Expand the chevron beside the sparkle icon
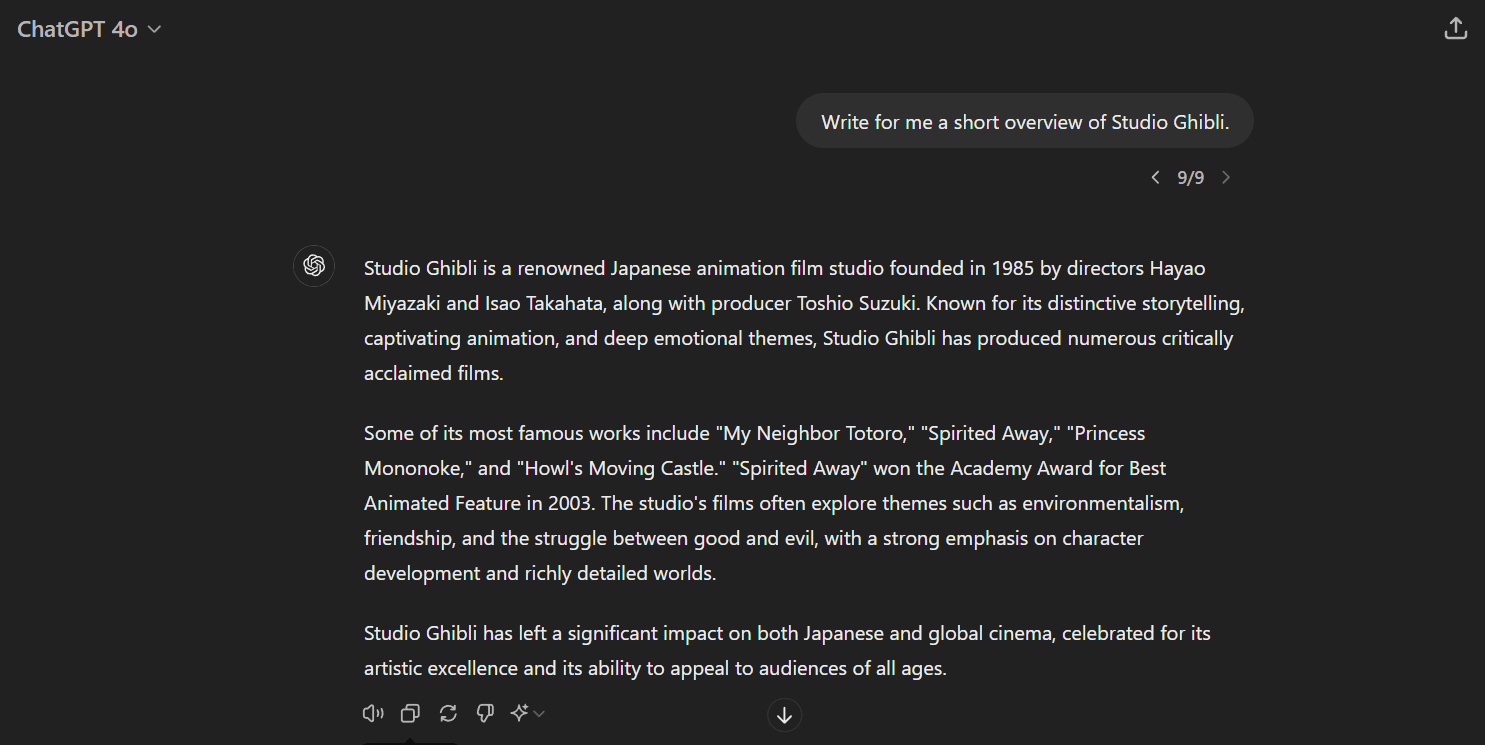This screenshot has width=1485, height=745. [x=540, y=713]
